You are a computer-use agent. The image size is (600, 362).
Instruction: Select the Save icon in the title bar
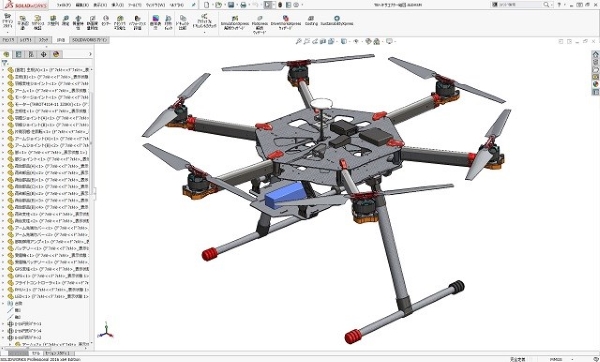(231, 5)
